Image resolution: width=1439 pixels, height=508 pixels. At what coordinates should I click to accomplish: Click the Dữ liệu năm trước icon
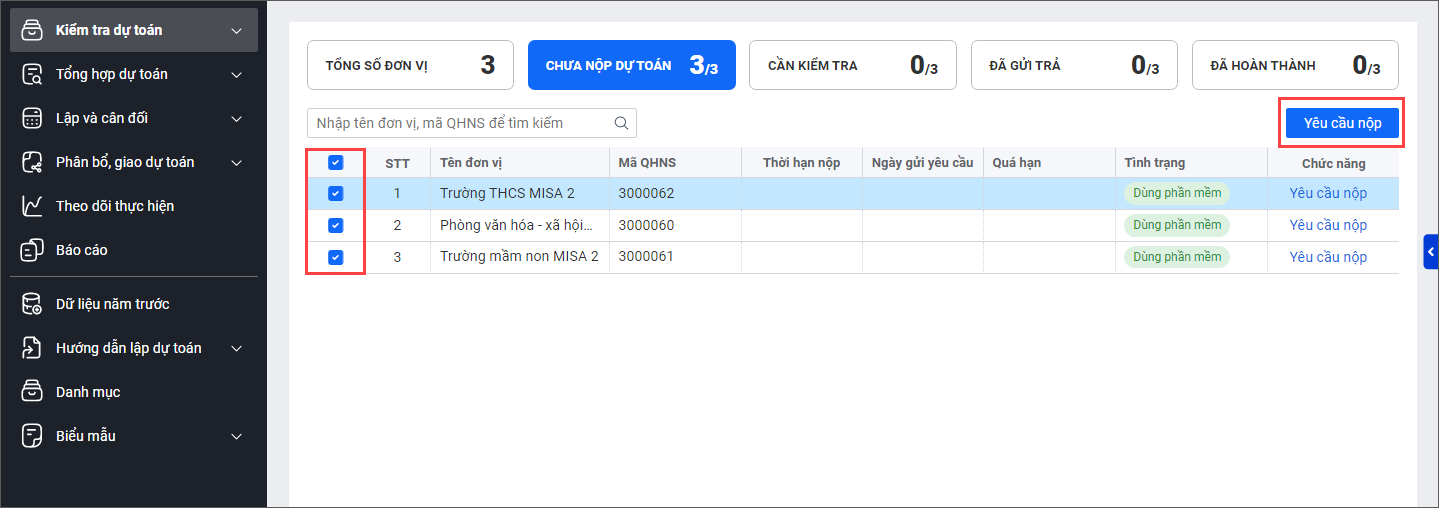(x=33, y=304)
